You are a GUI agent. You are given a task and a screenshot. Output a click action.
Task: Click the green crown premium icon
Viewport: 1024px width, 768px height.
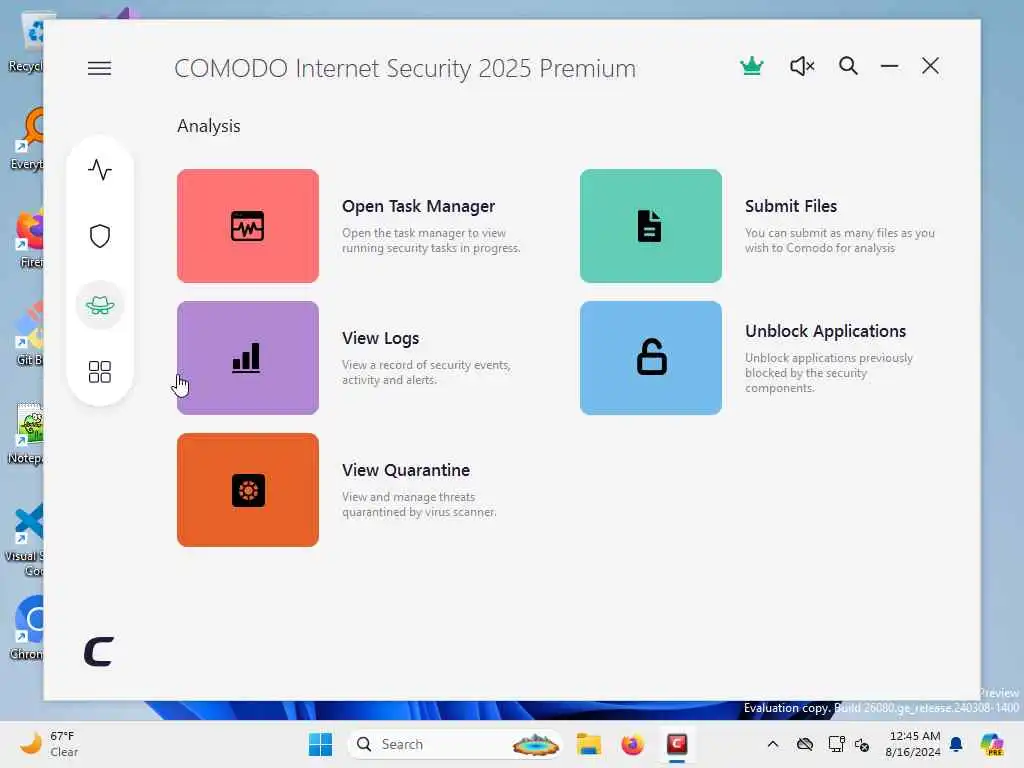(x=752, y=66)
